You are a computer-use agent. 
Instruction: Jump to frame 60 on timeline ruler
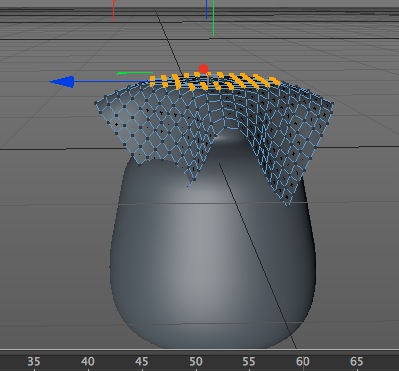tap(303, 361)
